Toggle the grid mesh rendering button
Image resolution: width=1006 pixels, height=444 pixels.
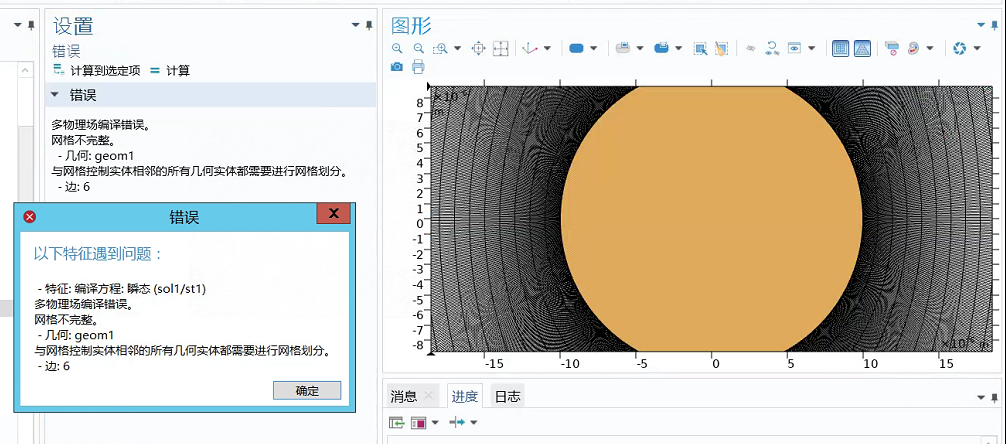(840, 48)
